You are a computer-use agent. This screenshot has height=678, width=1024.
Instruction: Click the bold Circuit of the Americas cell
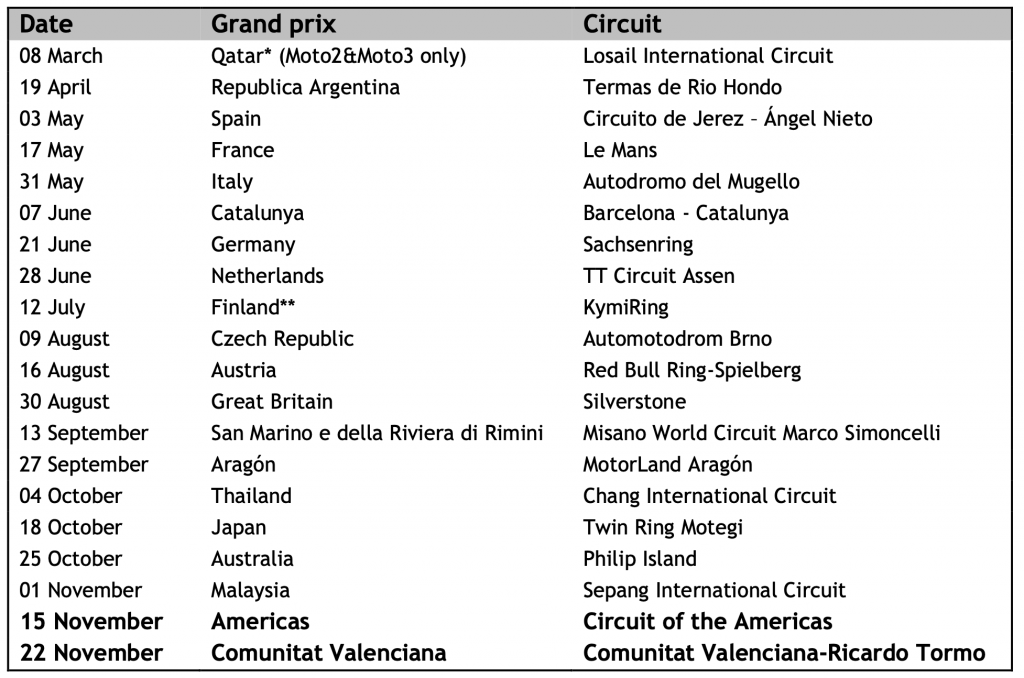[708, 621]
